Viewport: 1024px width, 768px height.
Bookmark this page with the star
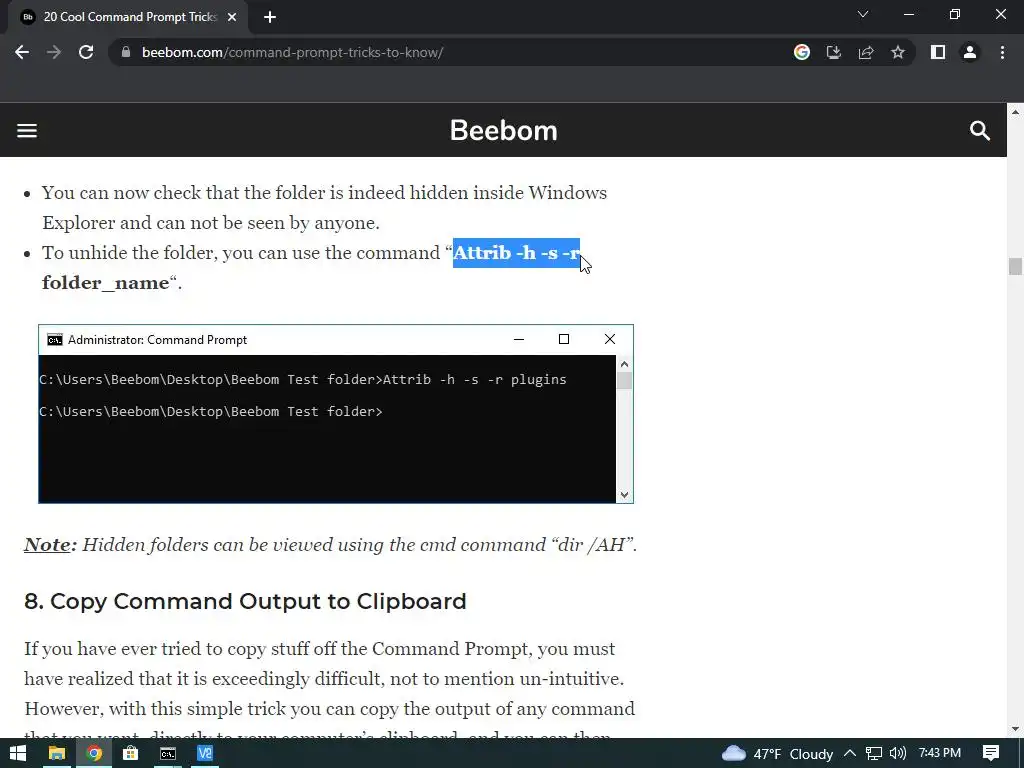pyautogui.click(x=898, y=52)
